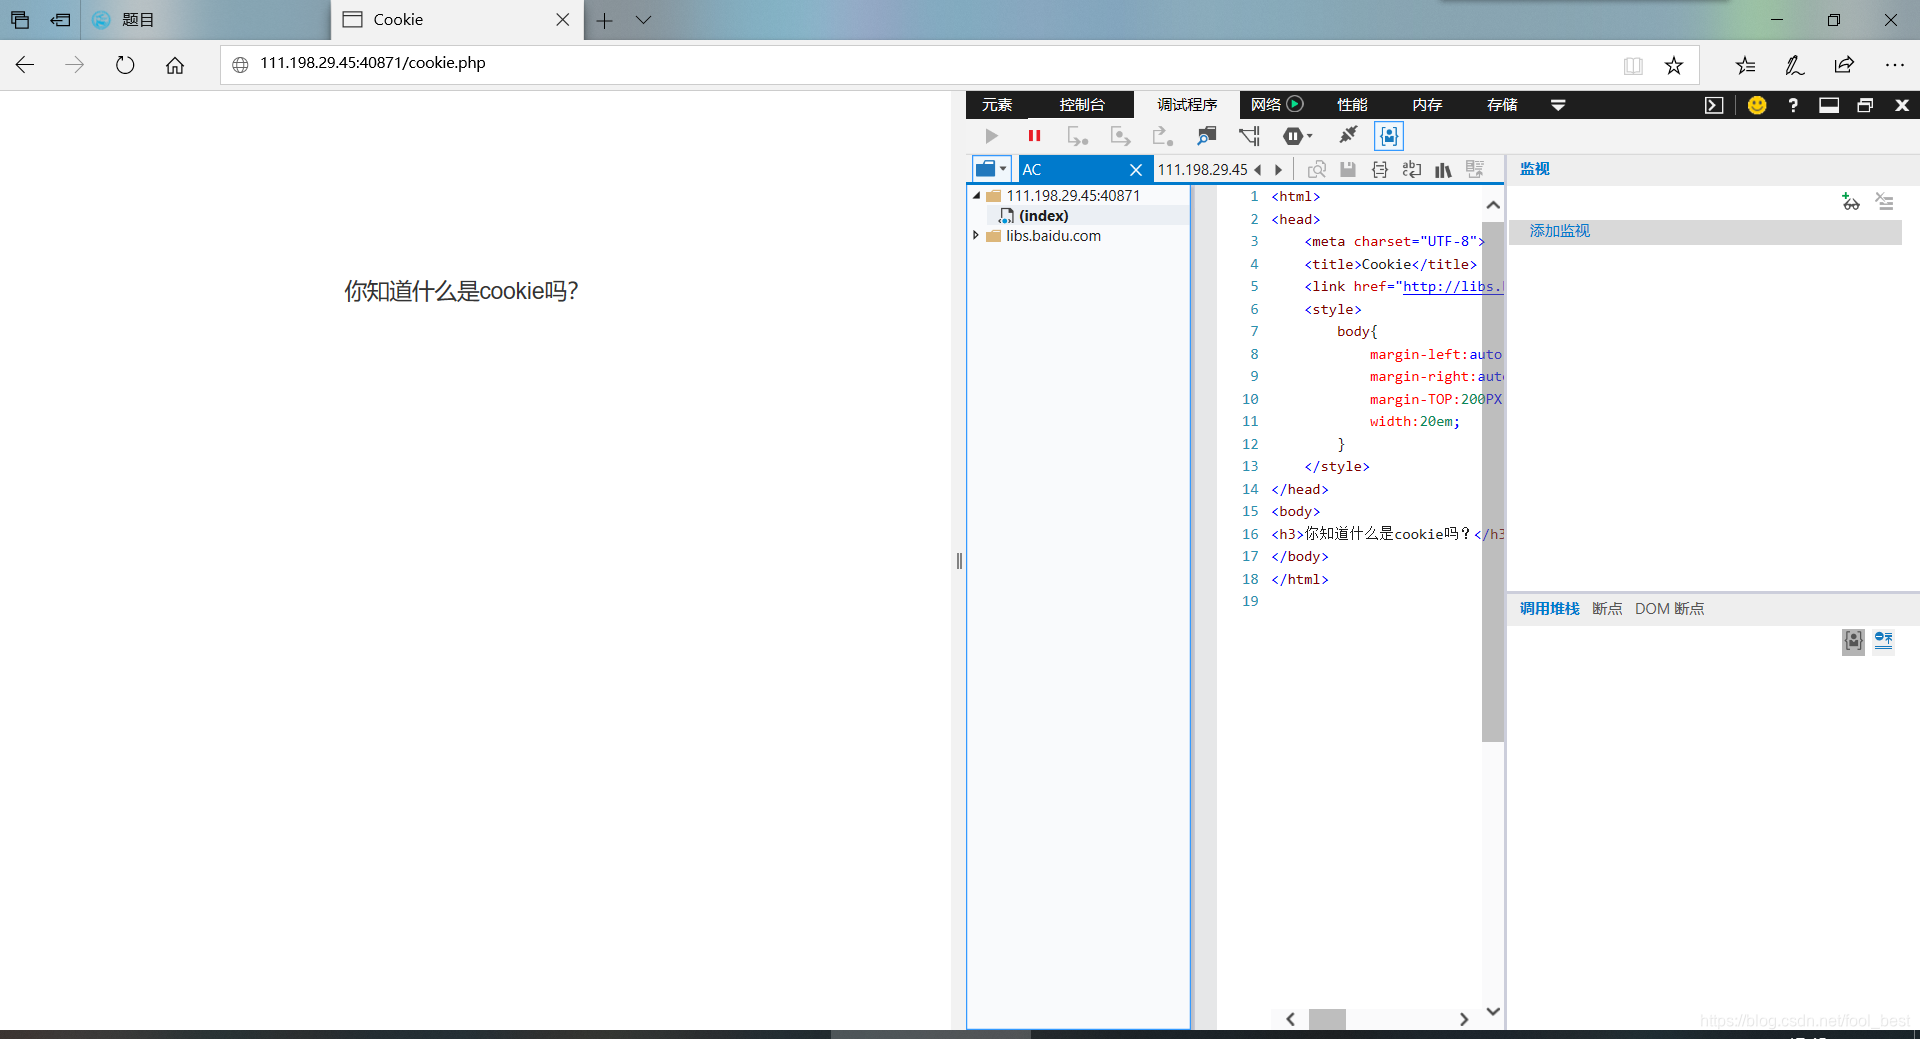Screen dimensions: 1920x1039
Task: Click the Step into icon
Action: (x=1077, y=136)
